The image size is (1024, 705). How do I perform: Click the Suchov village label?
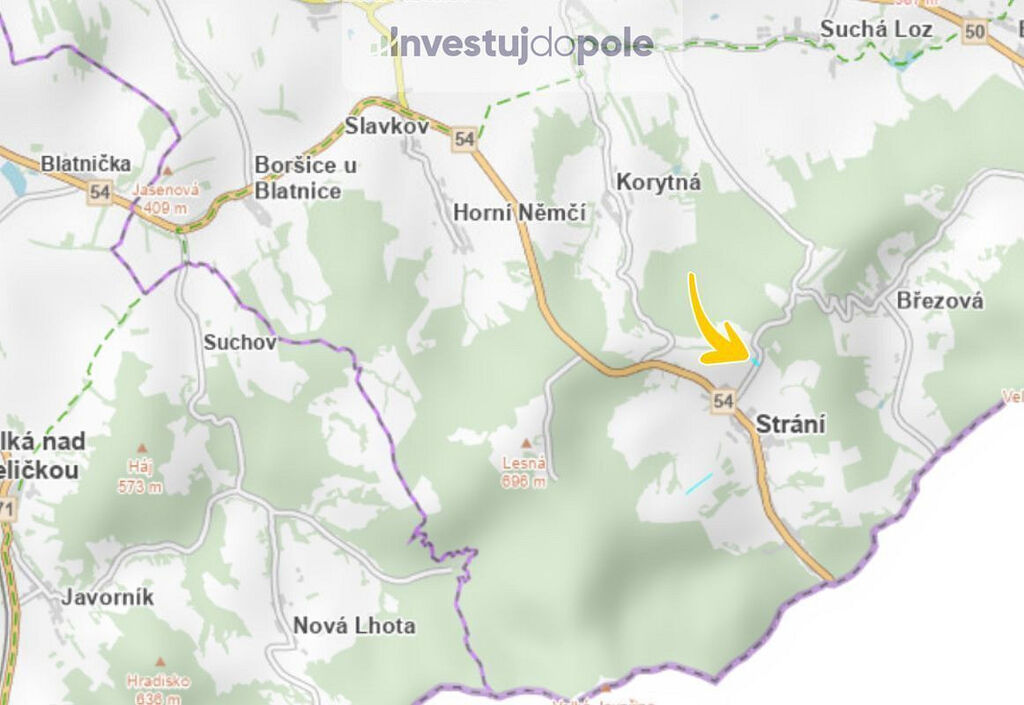pos(240,342)
